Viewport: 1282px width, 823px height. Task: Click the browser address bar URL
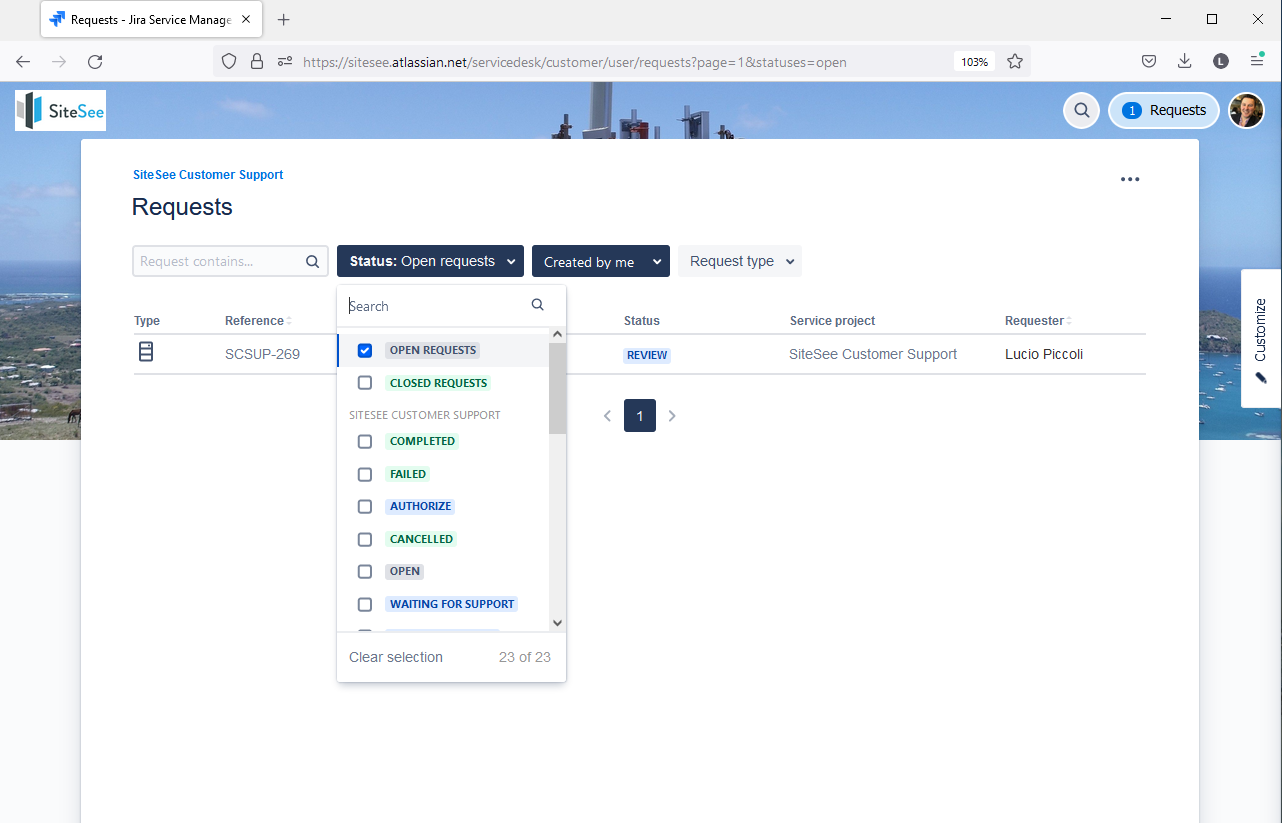tap(575, 62)
